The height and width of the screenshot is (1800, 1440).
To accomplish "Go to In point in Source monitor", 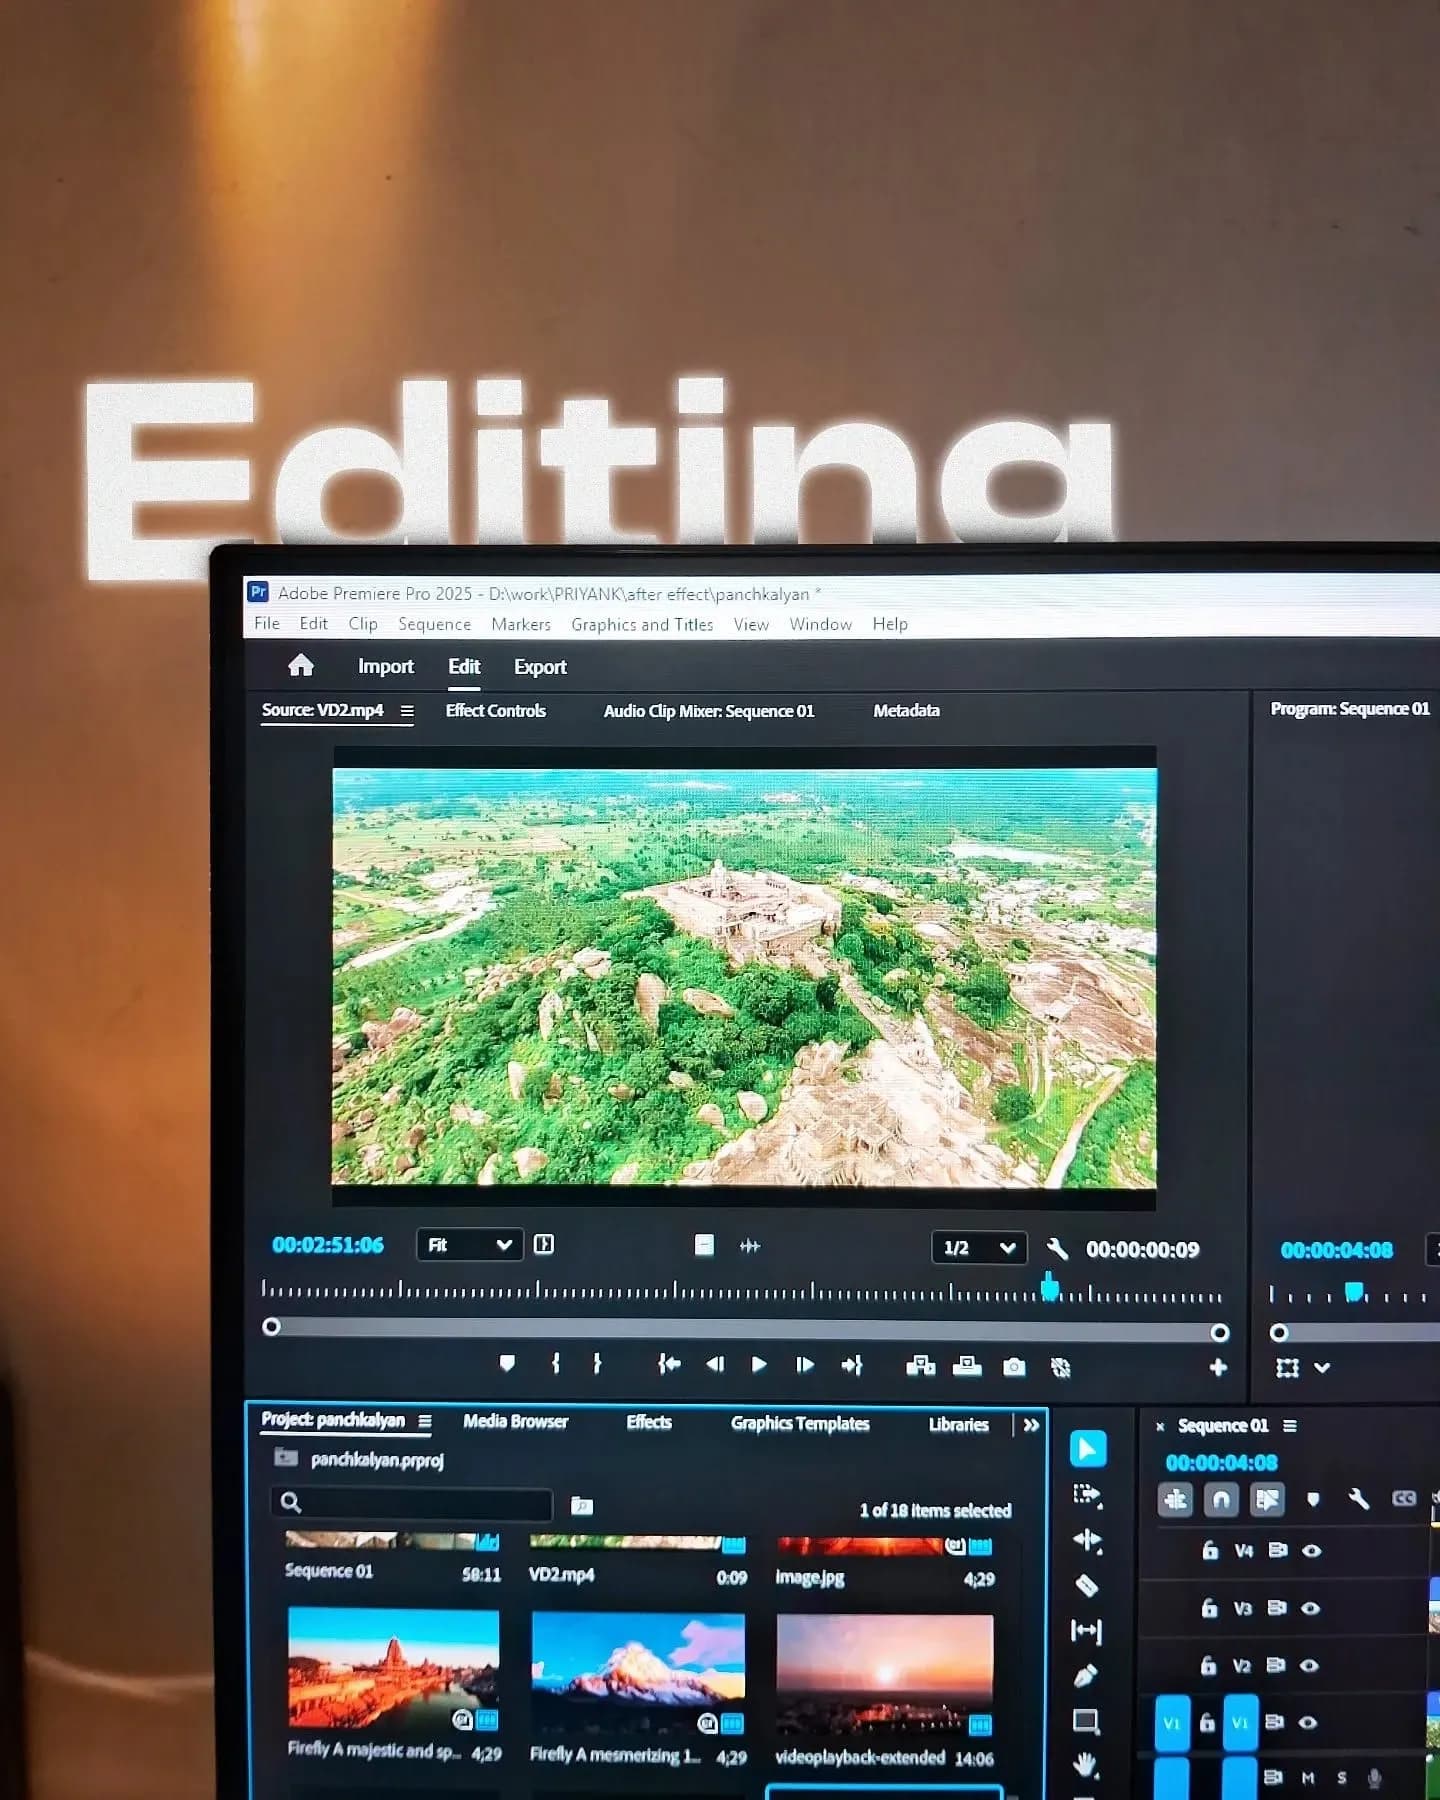I will click(669, 1364).
